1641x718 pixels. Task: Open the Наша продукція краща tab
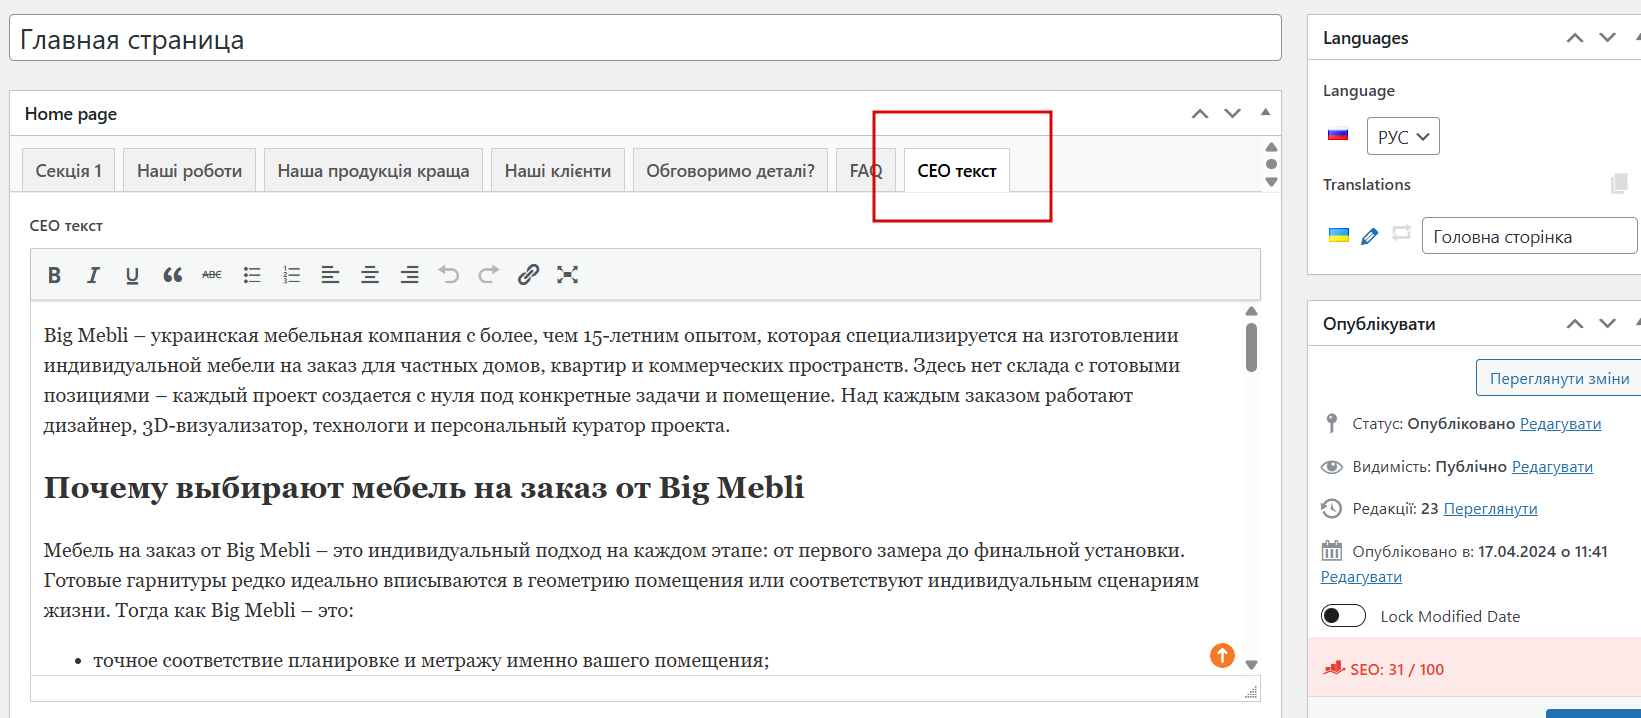373,170
